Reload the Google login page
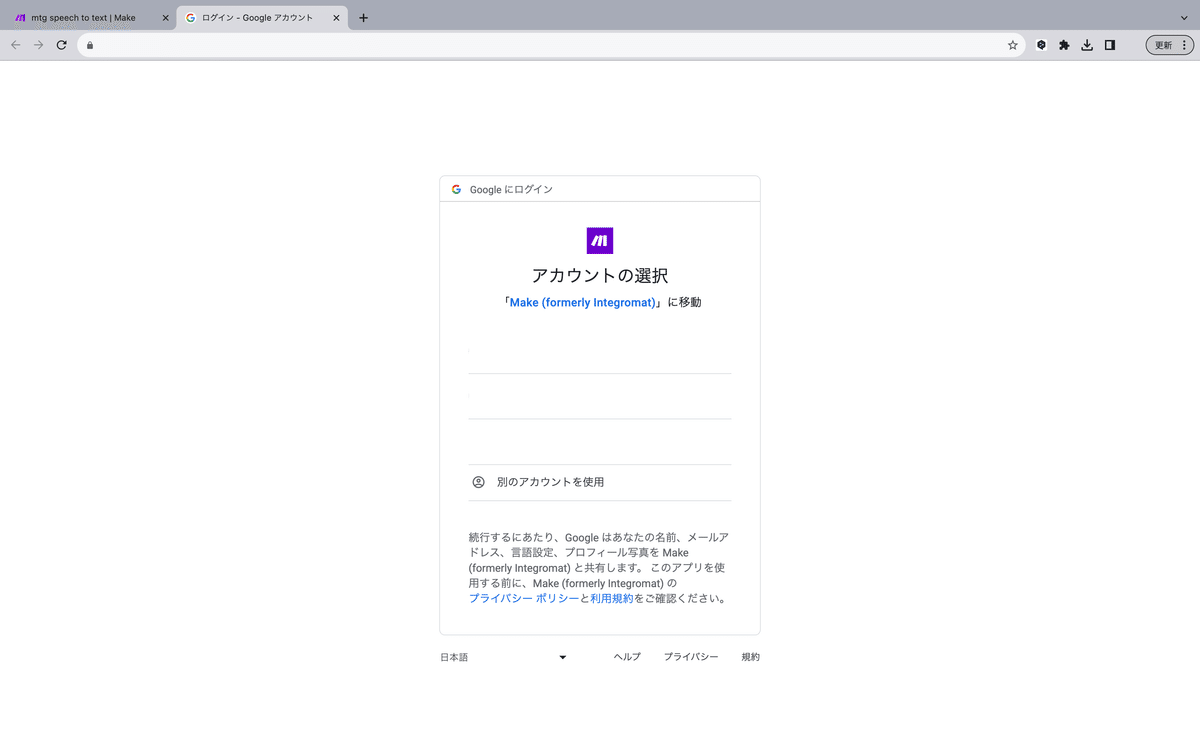The width and height of the screenshot is (1200, 750). coord(62,45)
